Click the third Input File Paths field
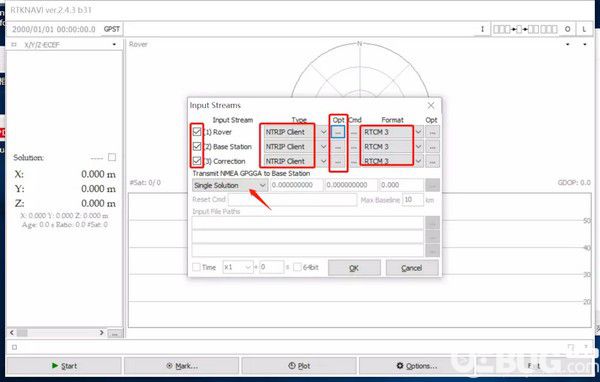Image resolution: width=600 pixels, height=382 pixels. 308,250
